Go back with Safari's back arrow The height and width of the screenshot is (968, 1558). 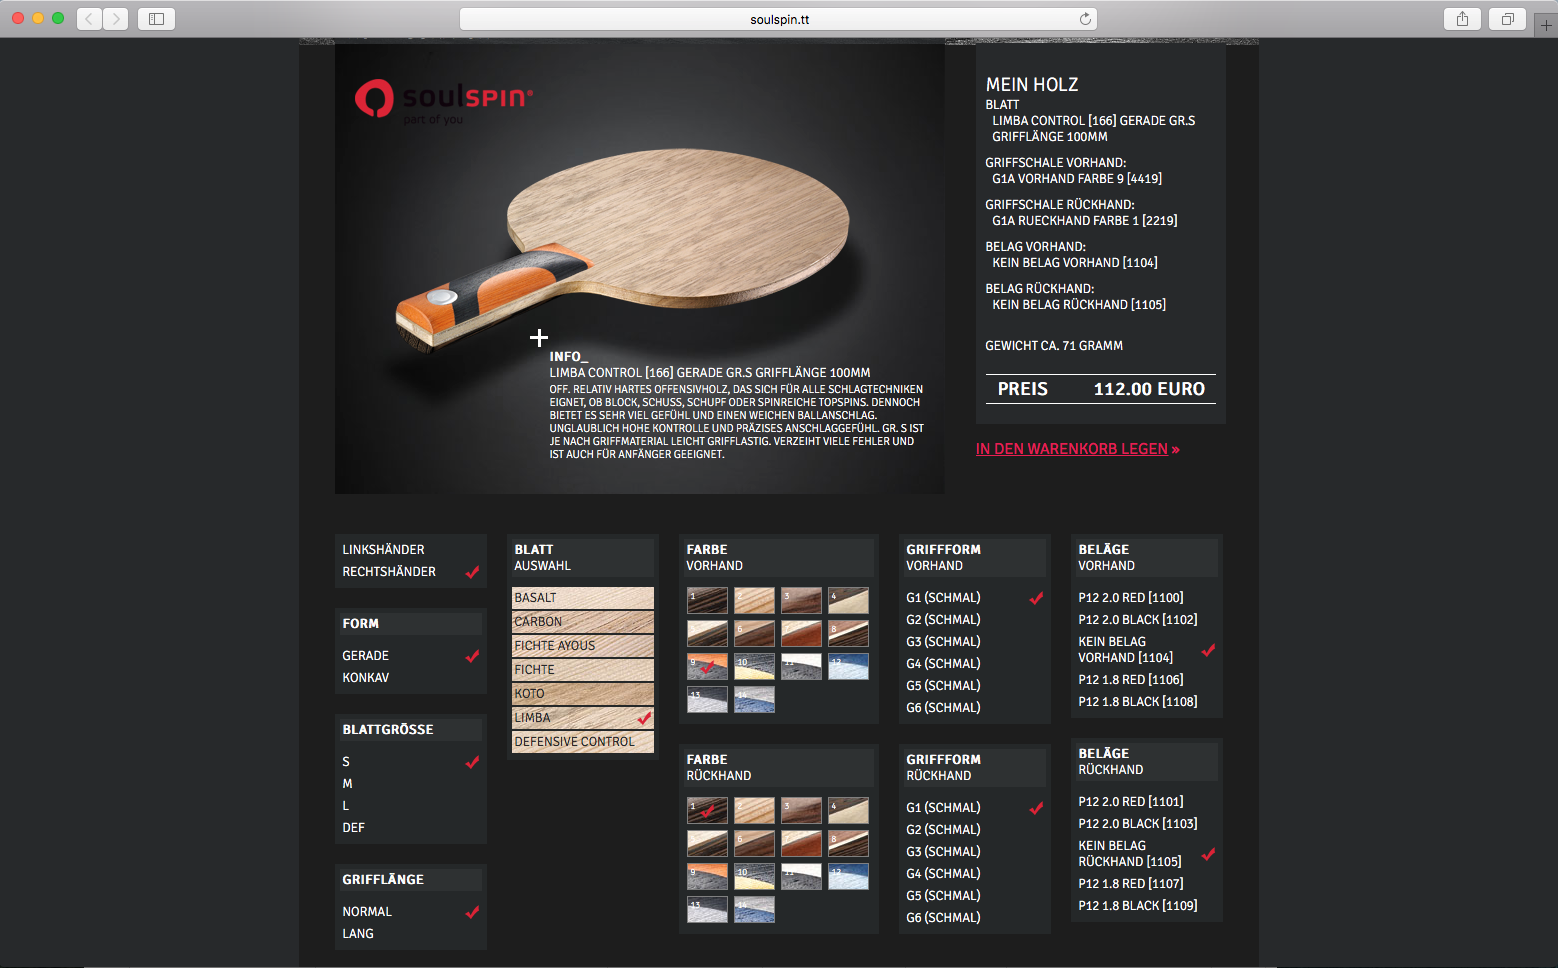tap(90, 19)
